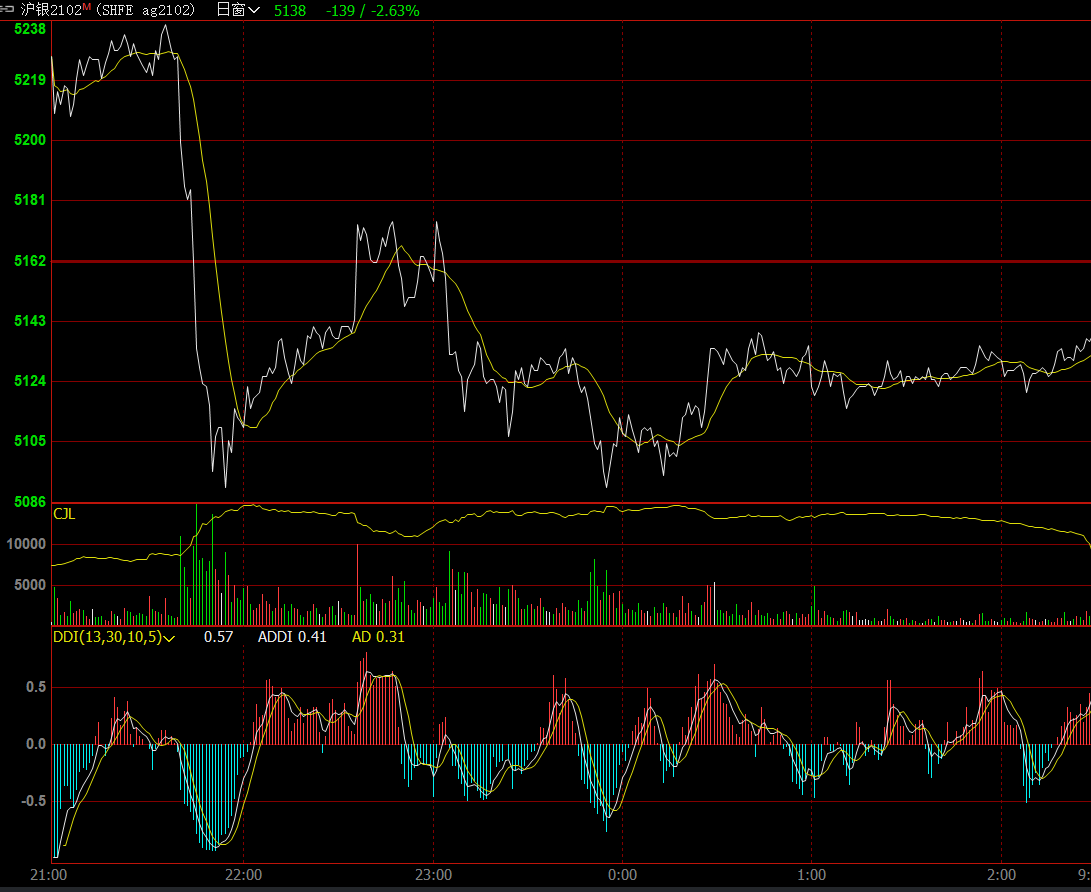
Task: Click the 22:00 time axis label
Action: coord(244,875)
